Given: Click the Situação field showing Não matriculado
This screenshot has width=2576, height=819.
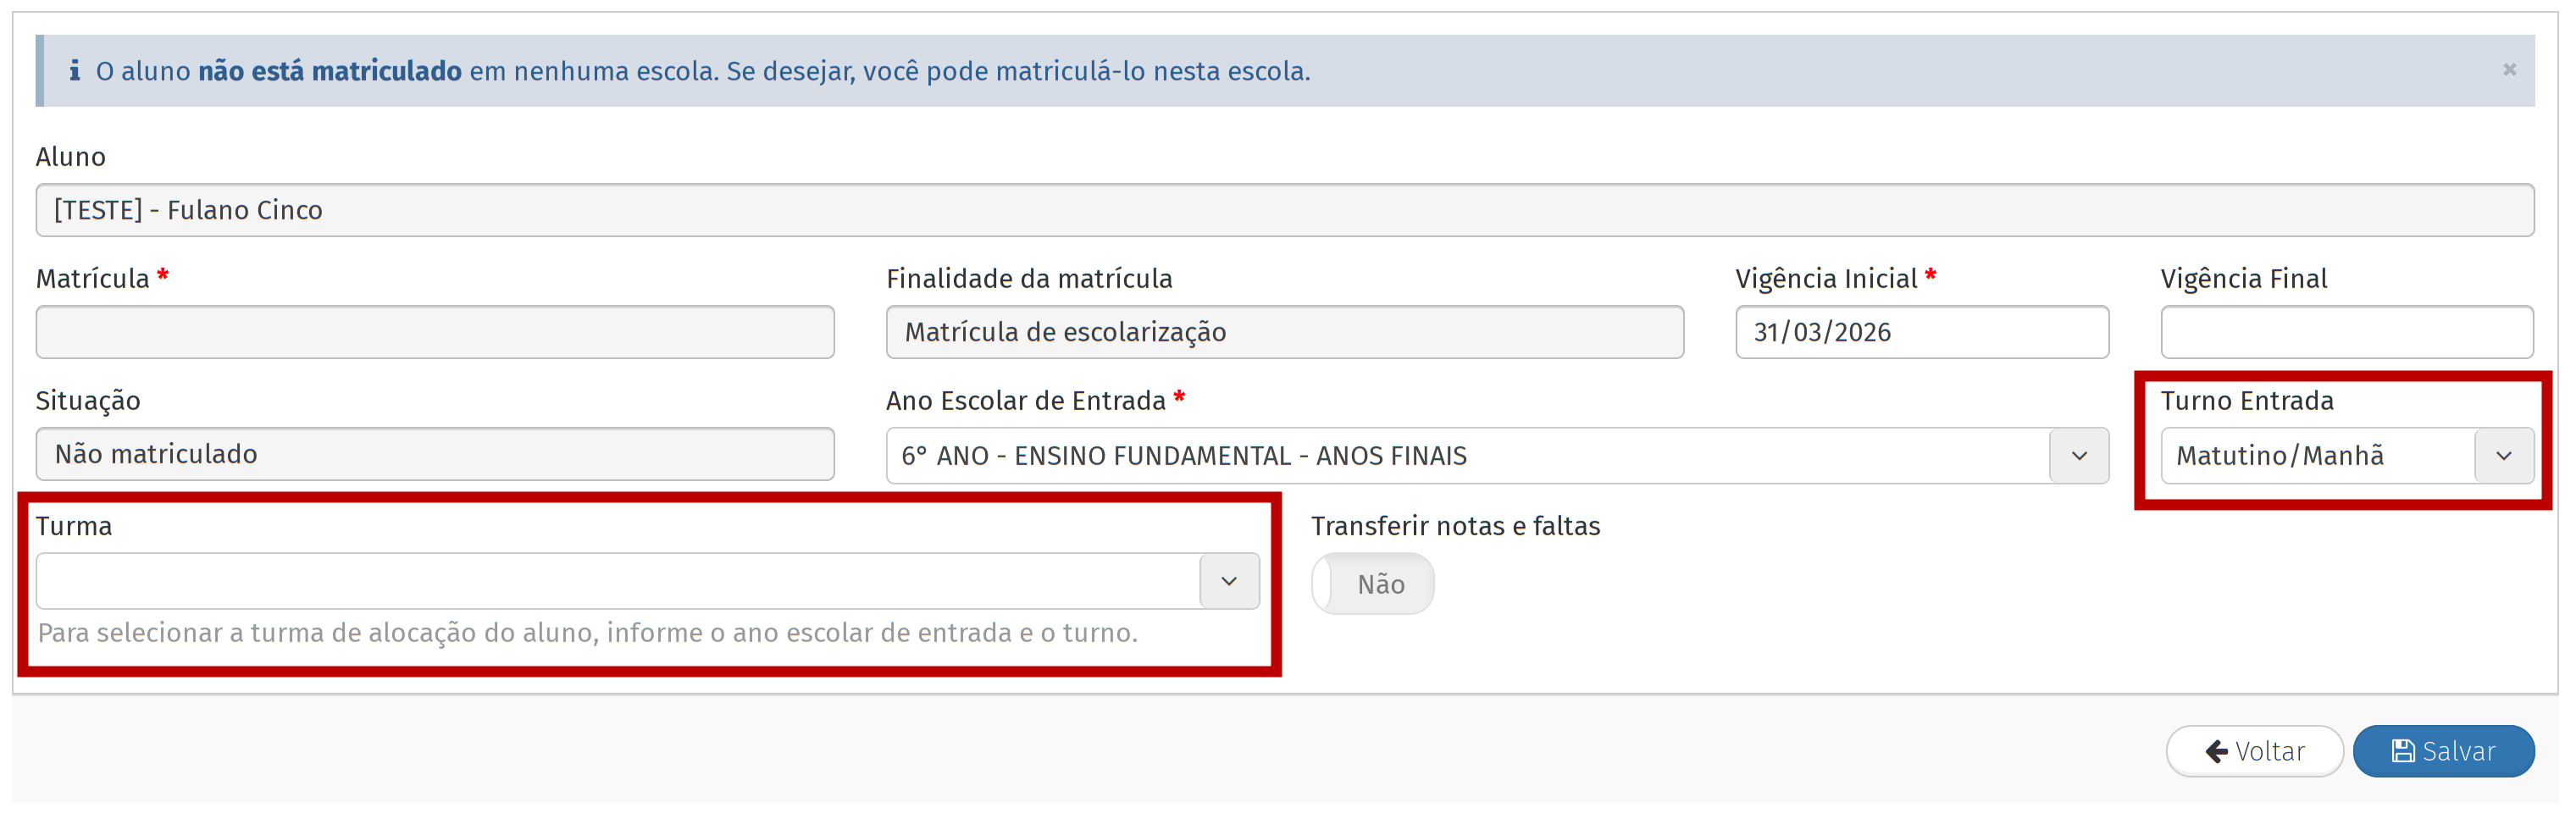Looking at the screenshot, I should tap(435, 454).
